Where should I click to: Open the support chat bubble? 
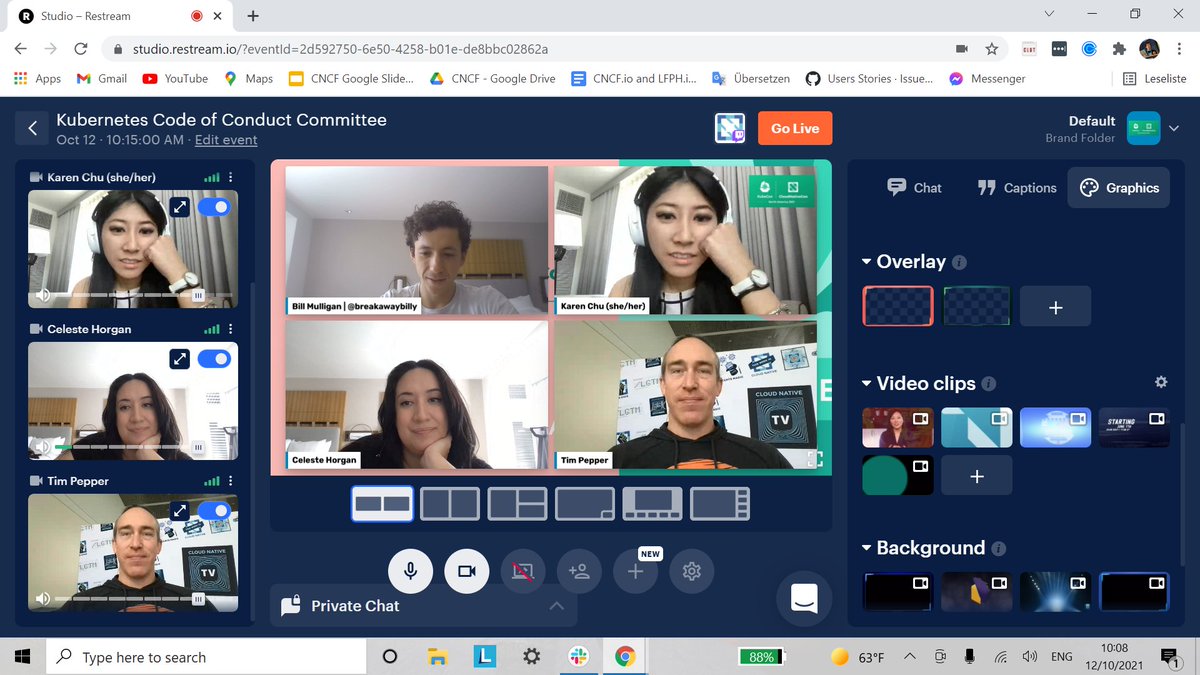pyautogui.click(x=804, y=598)
